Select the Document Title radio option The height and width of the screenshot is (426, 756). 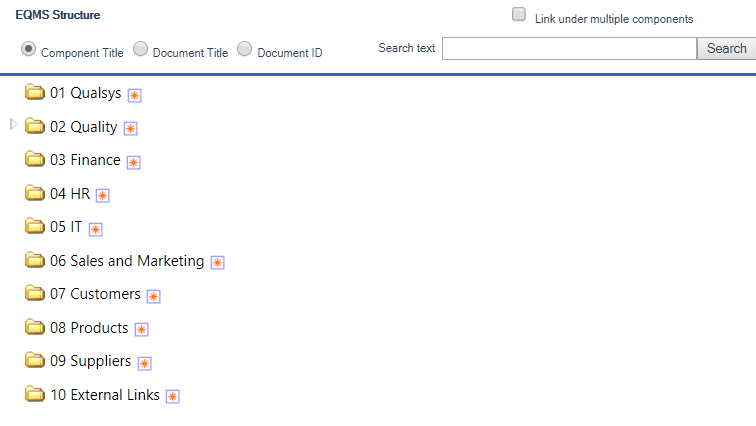(x=140, y=49)
